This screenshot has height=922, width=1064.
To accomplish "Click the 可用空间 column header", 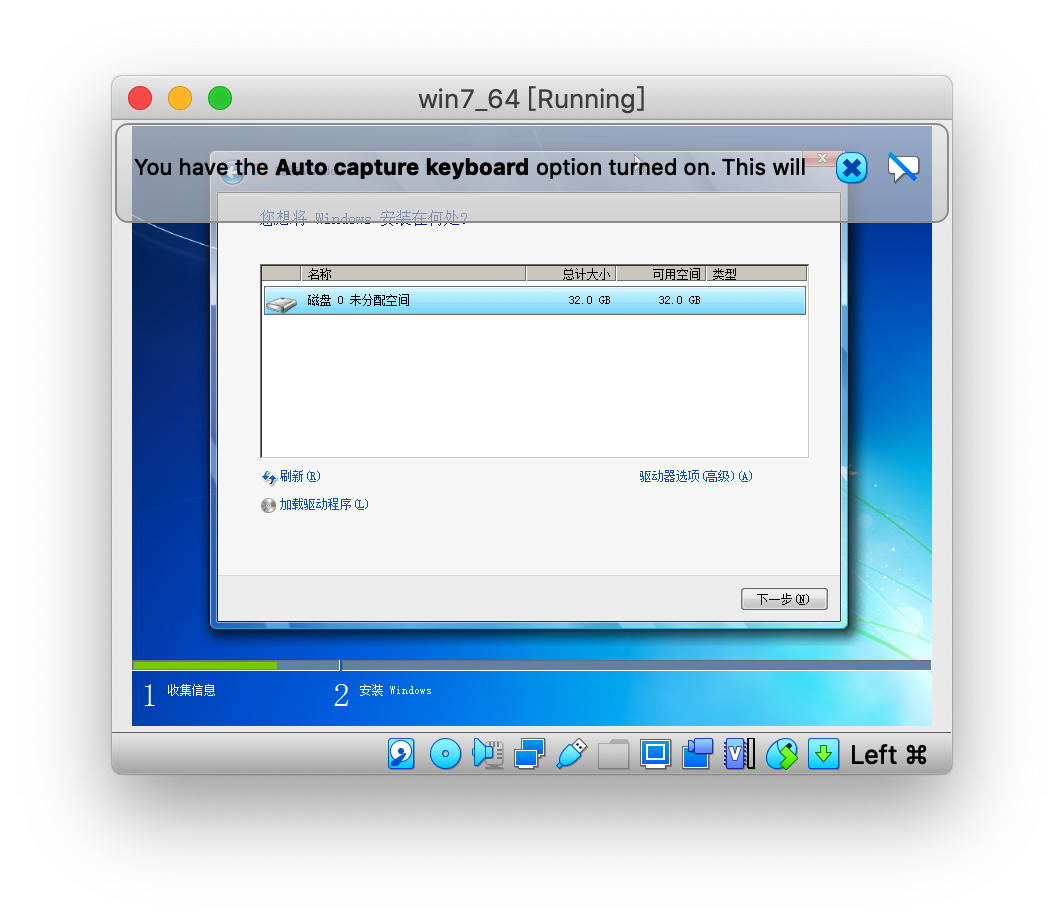I will (x=661, y=273).
